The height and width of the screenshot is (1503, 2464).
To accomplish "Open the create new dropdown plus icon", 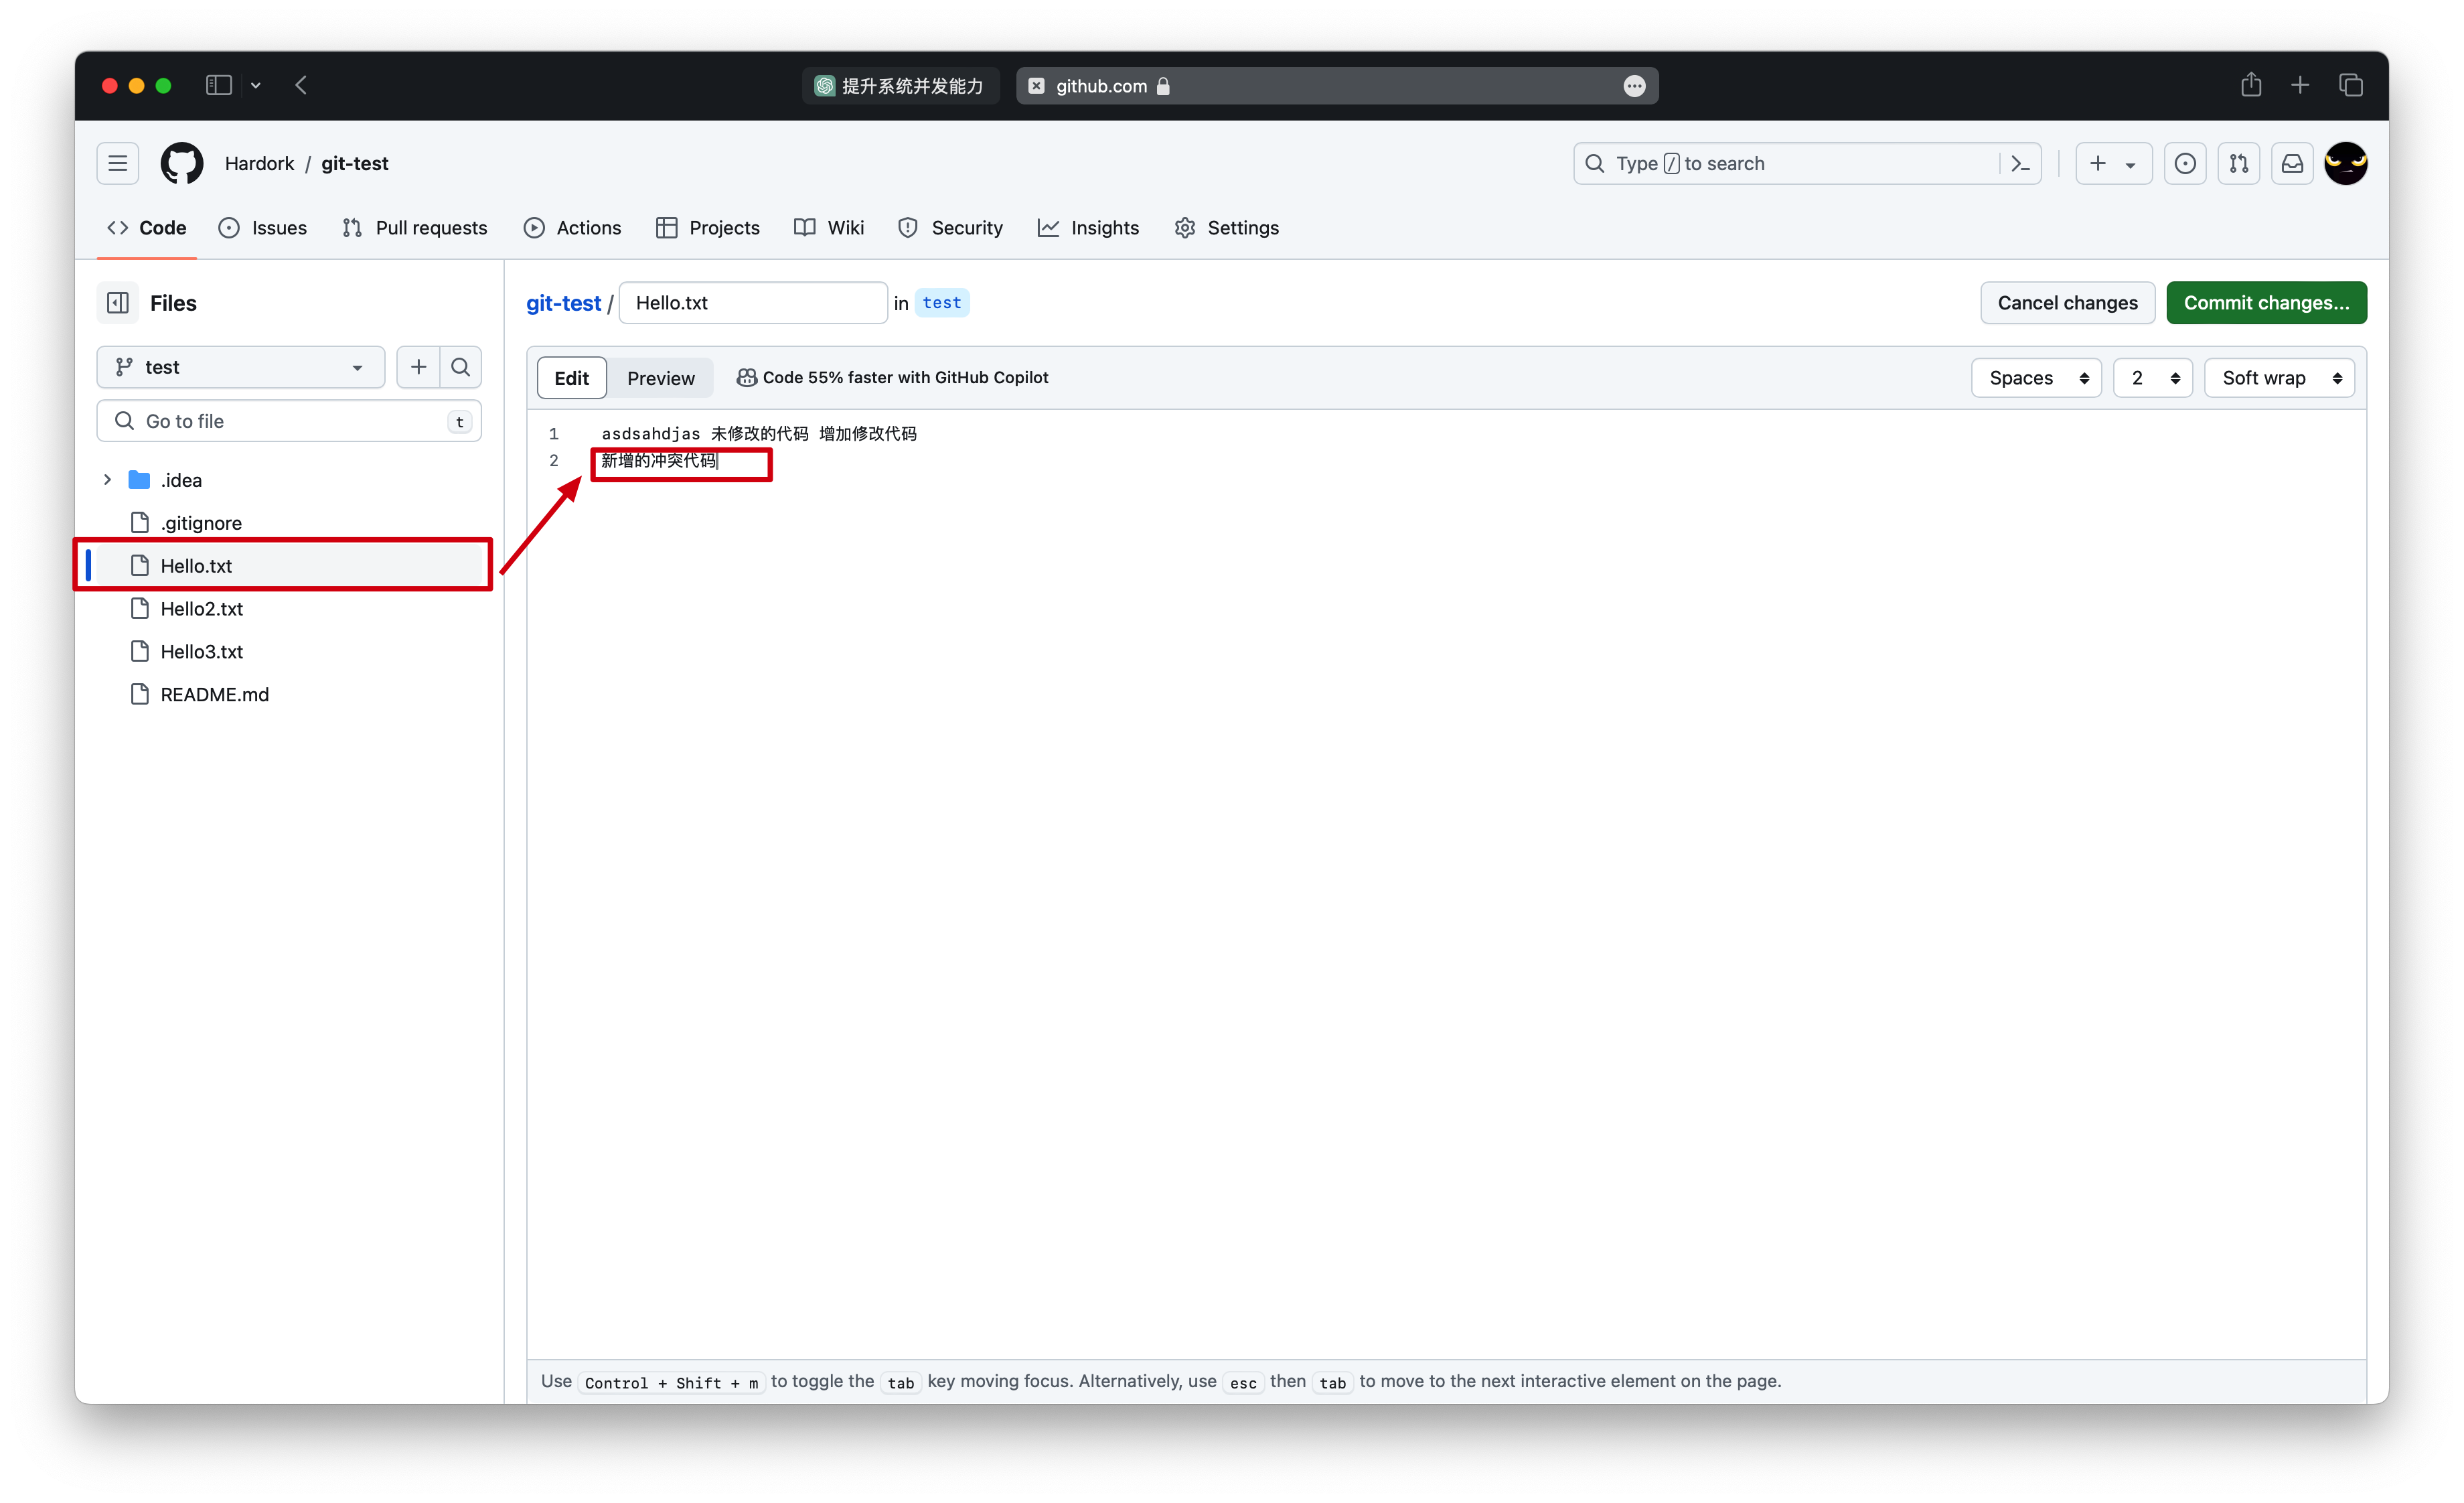I will [2112, 163].
